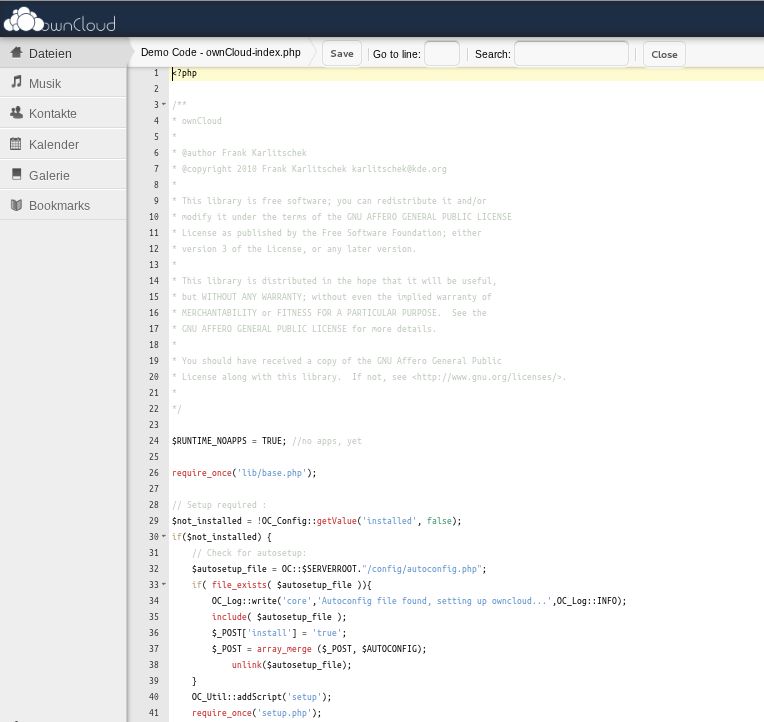
Task: Open the Kontakte section
Action: (63, 114)
